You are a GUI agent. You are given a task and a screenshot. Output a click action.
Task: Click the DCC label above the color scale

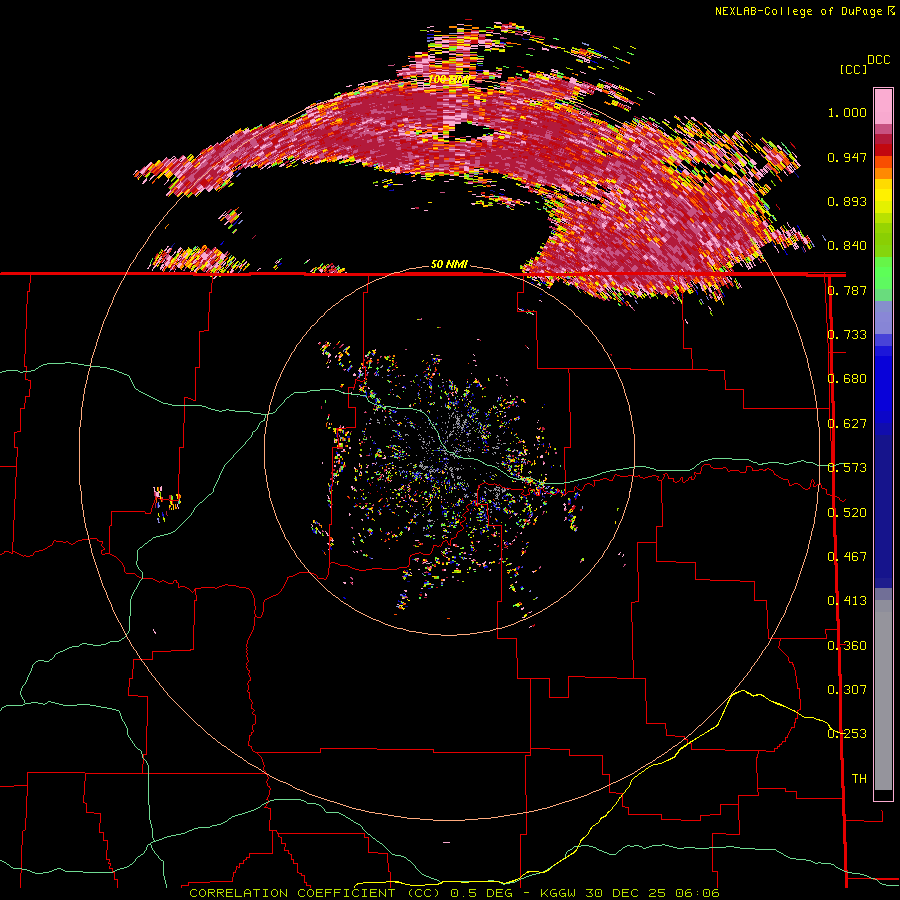[x=878, y=60]
